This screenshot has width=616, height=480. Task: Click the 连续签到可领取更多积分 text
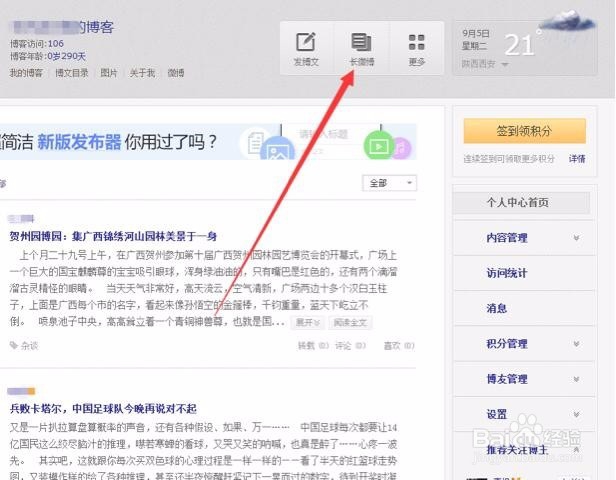509,159
